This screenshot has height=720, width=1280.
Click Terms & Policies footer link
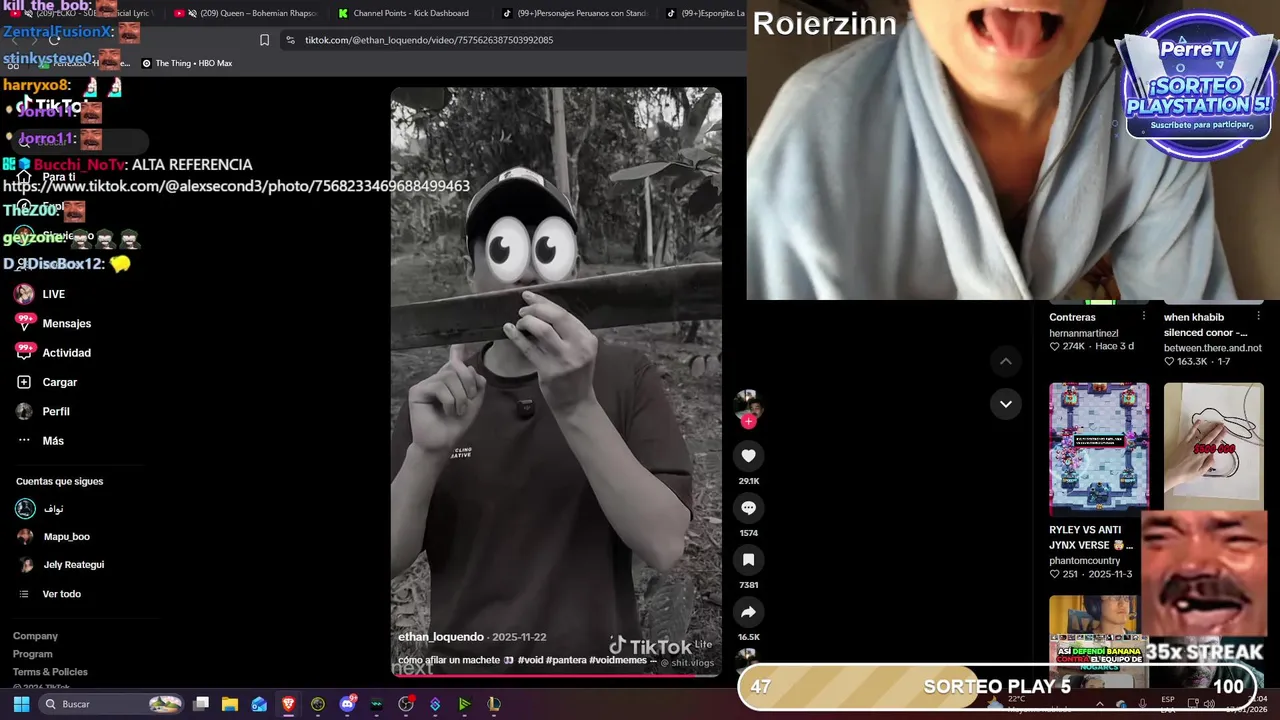click(50, 672)
